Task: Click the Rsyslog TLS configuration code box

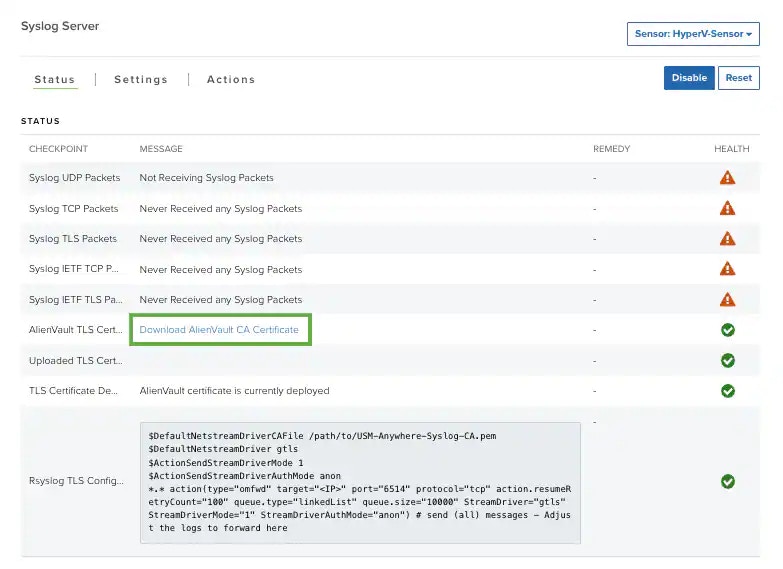Action: 360,483
